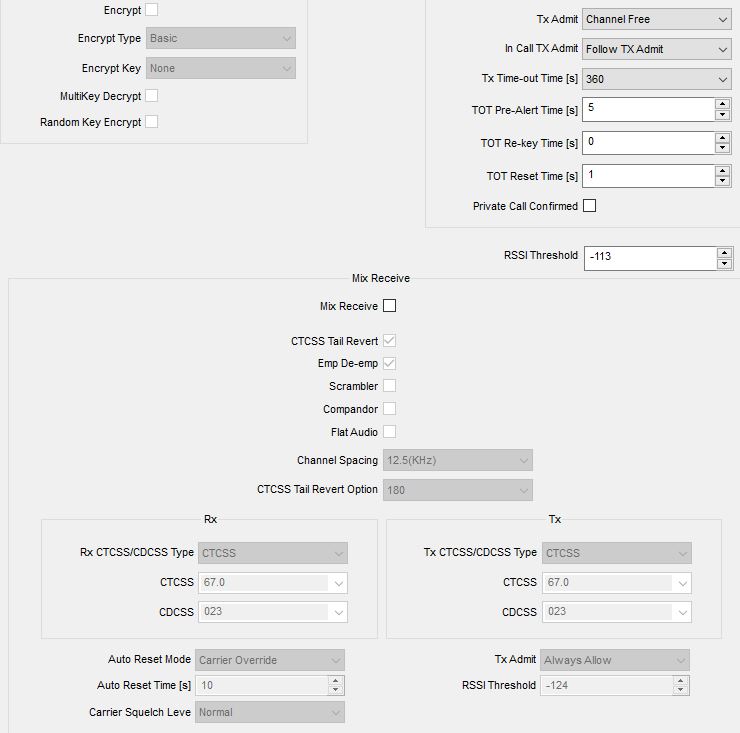740x733 pixels.
Task: Open the Tx Time-out Time dropdown
Action: (656, 79)
